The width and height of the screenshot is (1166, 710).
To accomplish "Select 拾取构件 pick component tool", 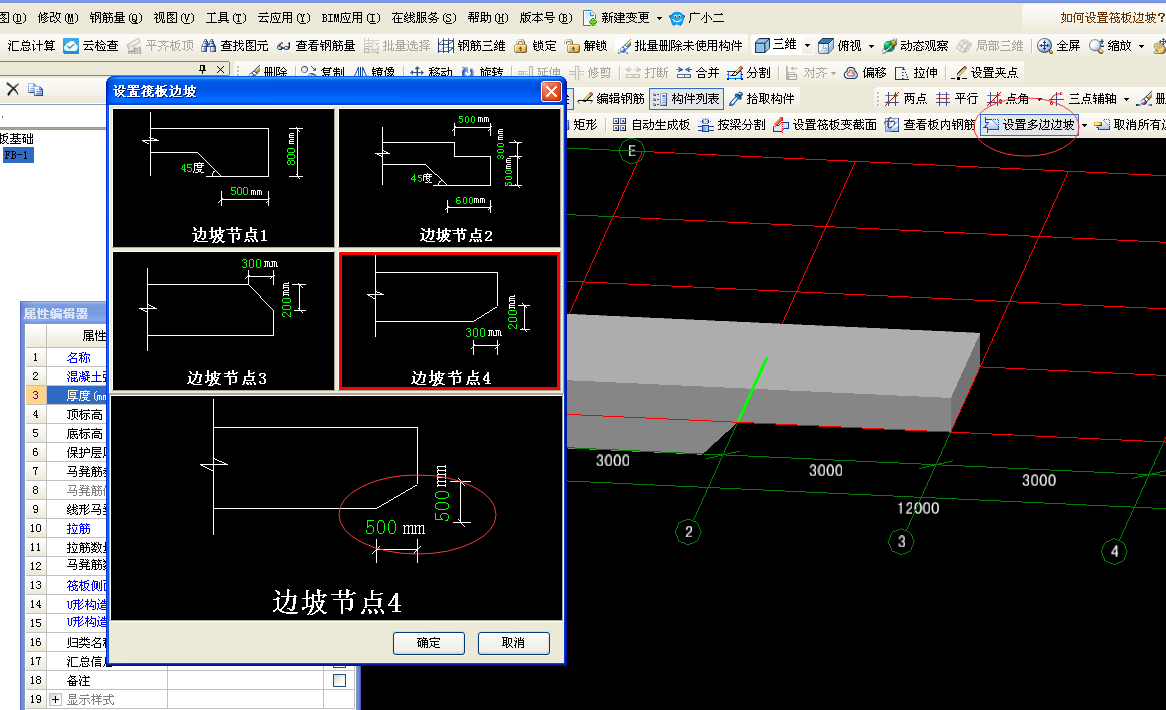I will click(761, 99).
